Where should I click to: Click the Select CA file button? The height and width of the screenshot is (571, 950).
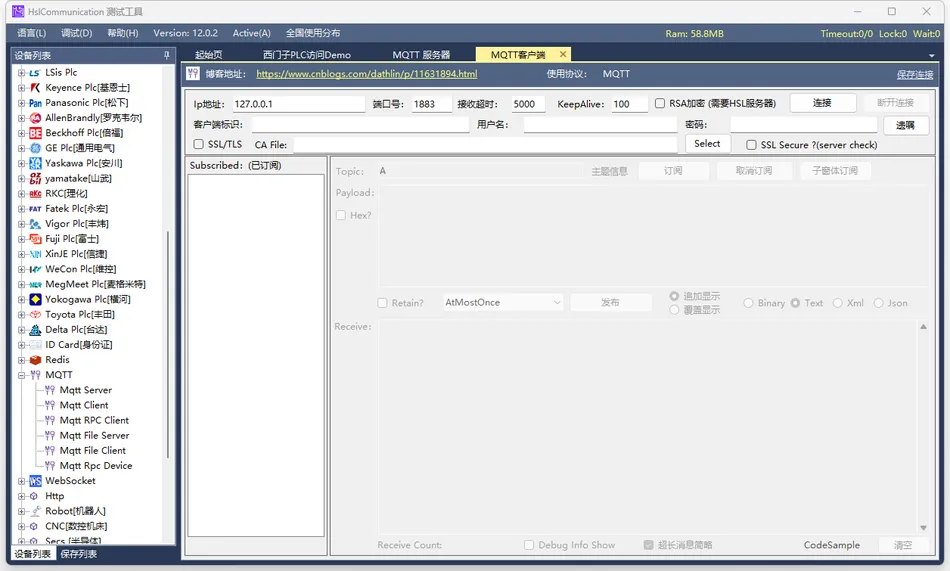tap(707, 144)
